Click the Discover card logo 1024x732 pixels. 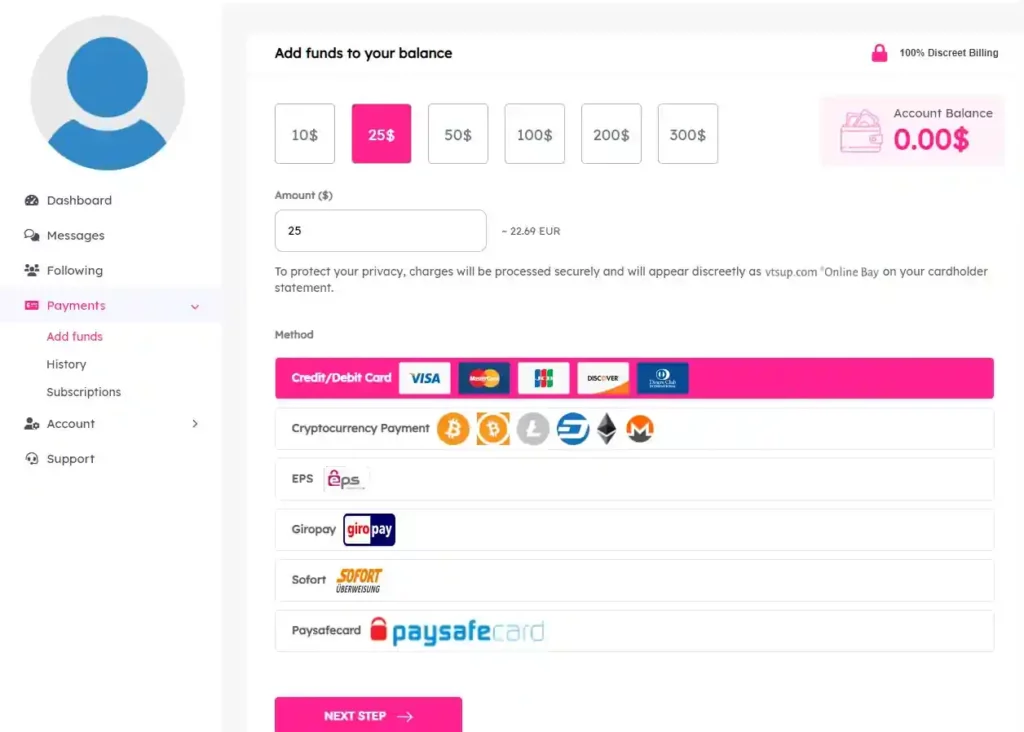(603, 378)
